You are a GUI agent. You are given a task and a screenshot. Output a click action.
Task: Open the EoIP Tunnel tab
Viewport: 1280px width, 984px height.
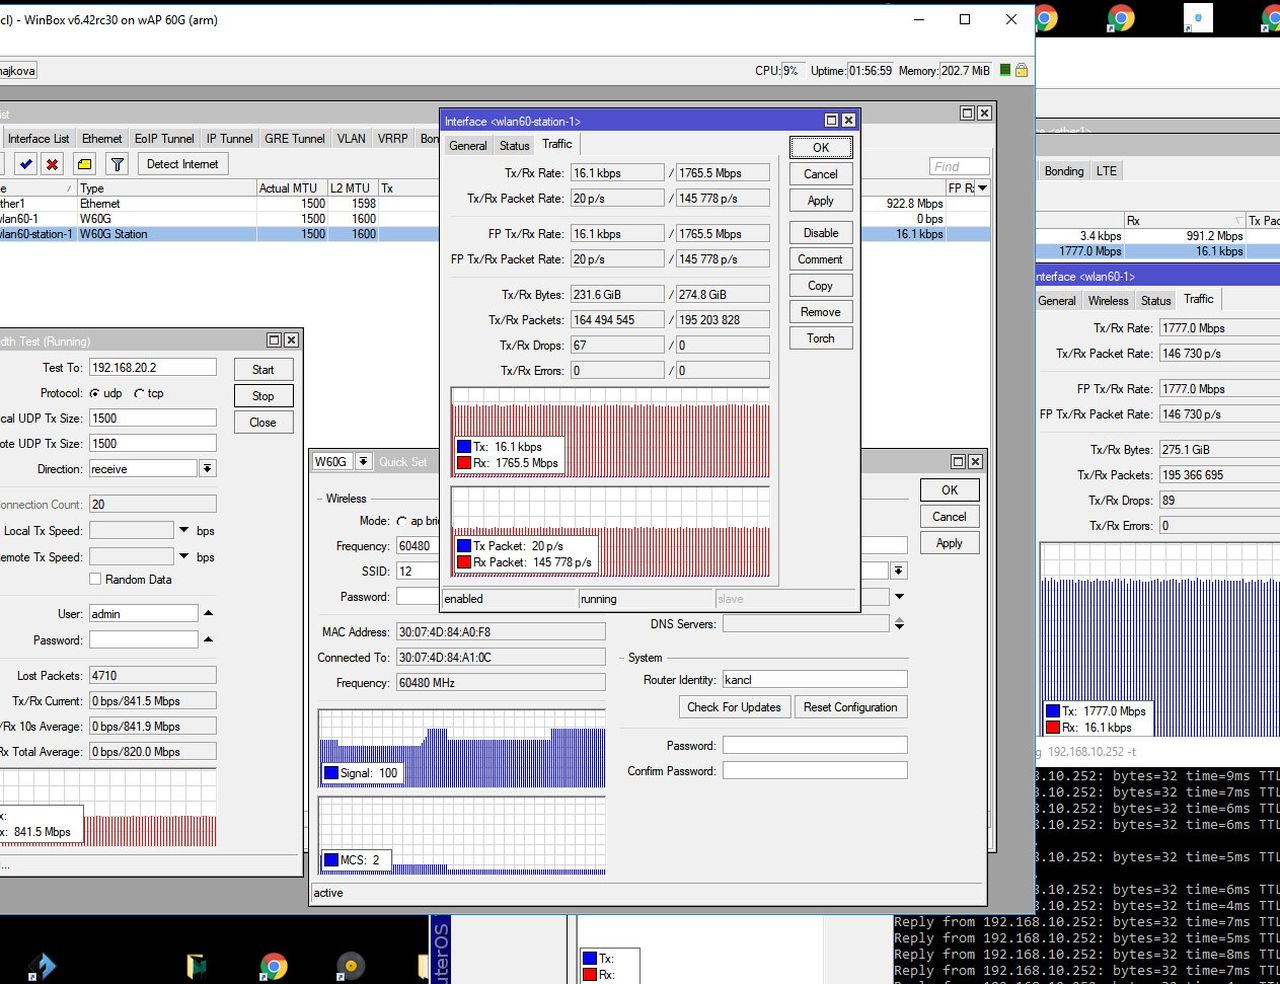pos(164,139)
